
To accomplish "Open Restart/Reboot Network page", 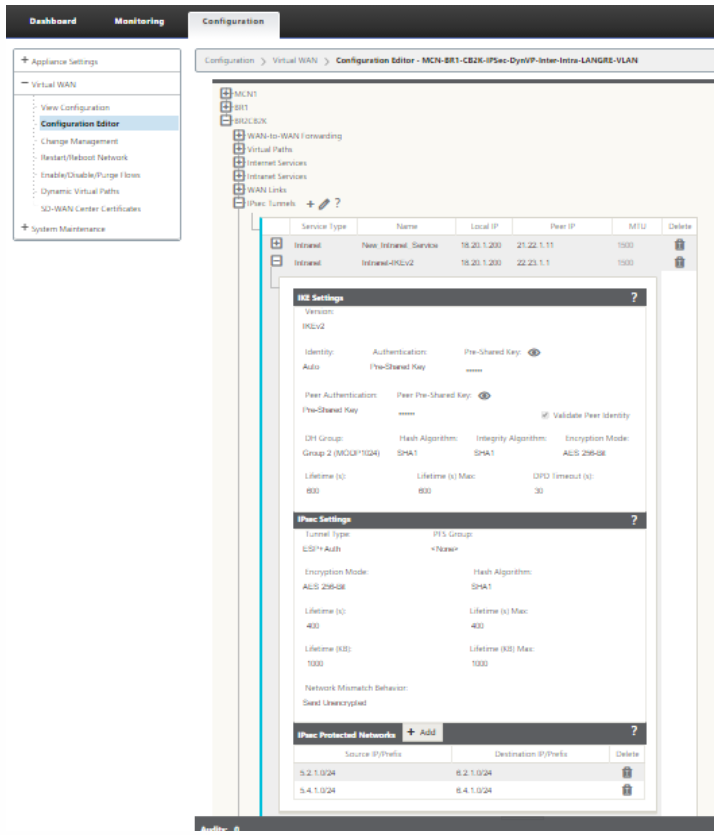I will point(84,158).
